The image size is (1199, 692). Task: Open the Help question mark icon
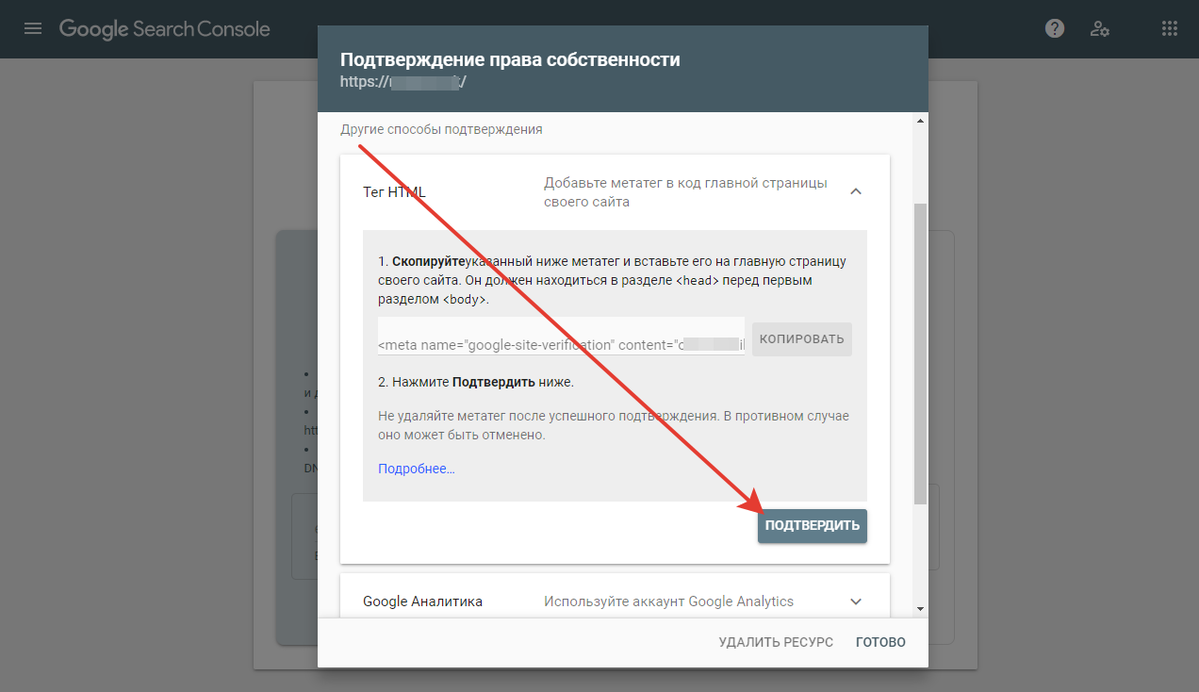(x=1054, y=29)
